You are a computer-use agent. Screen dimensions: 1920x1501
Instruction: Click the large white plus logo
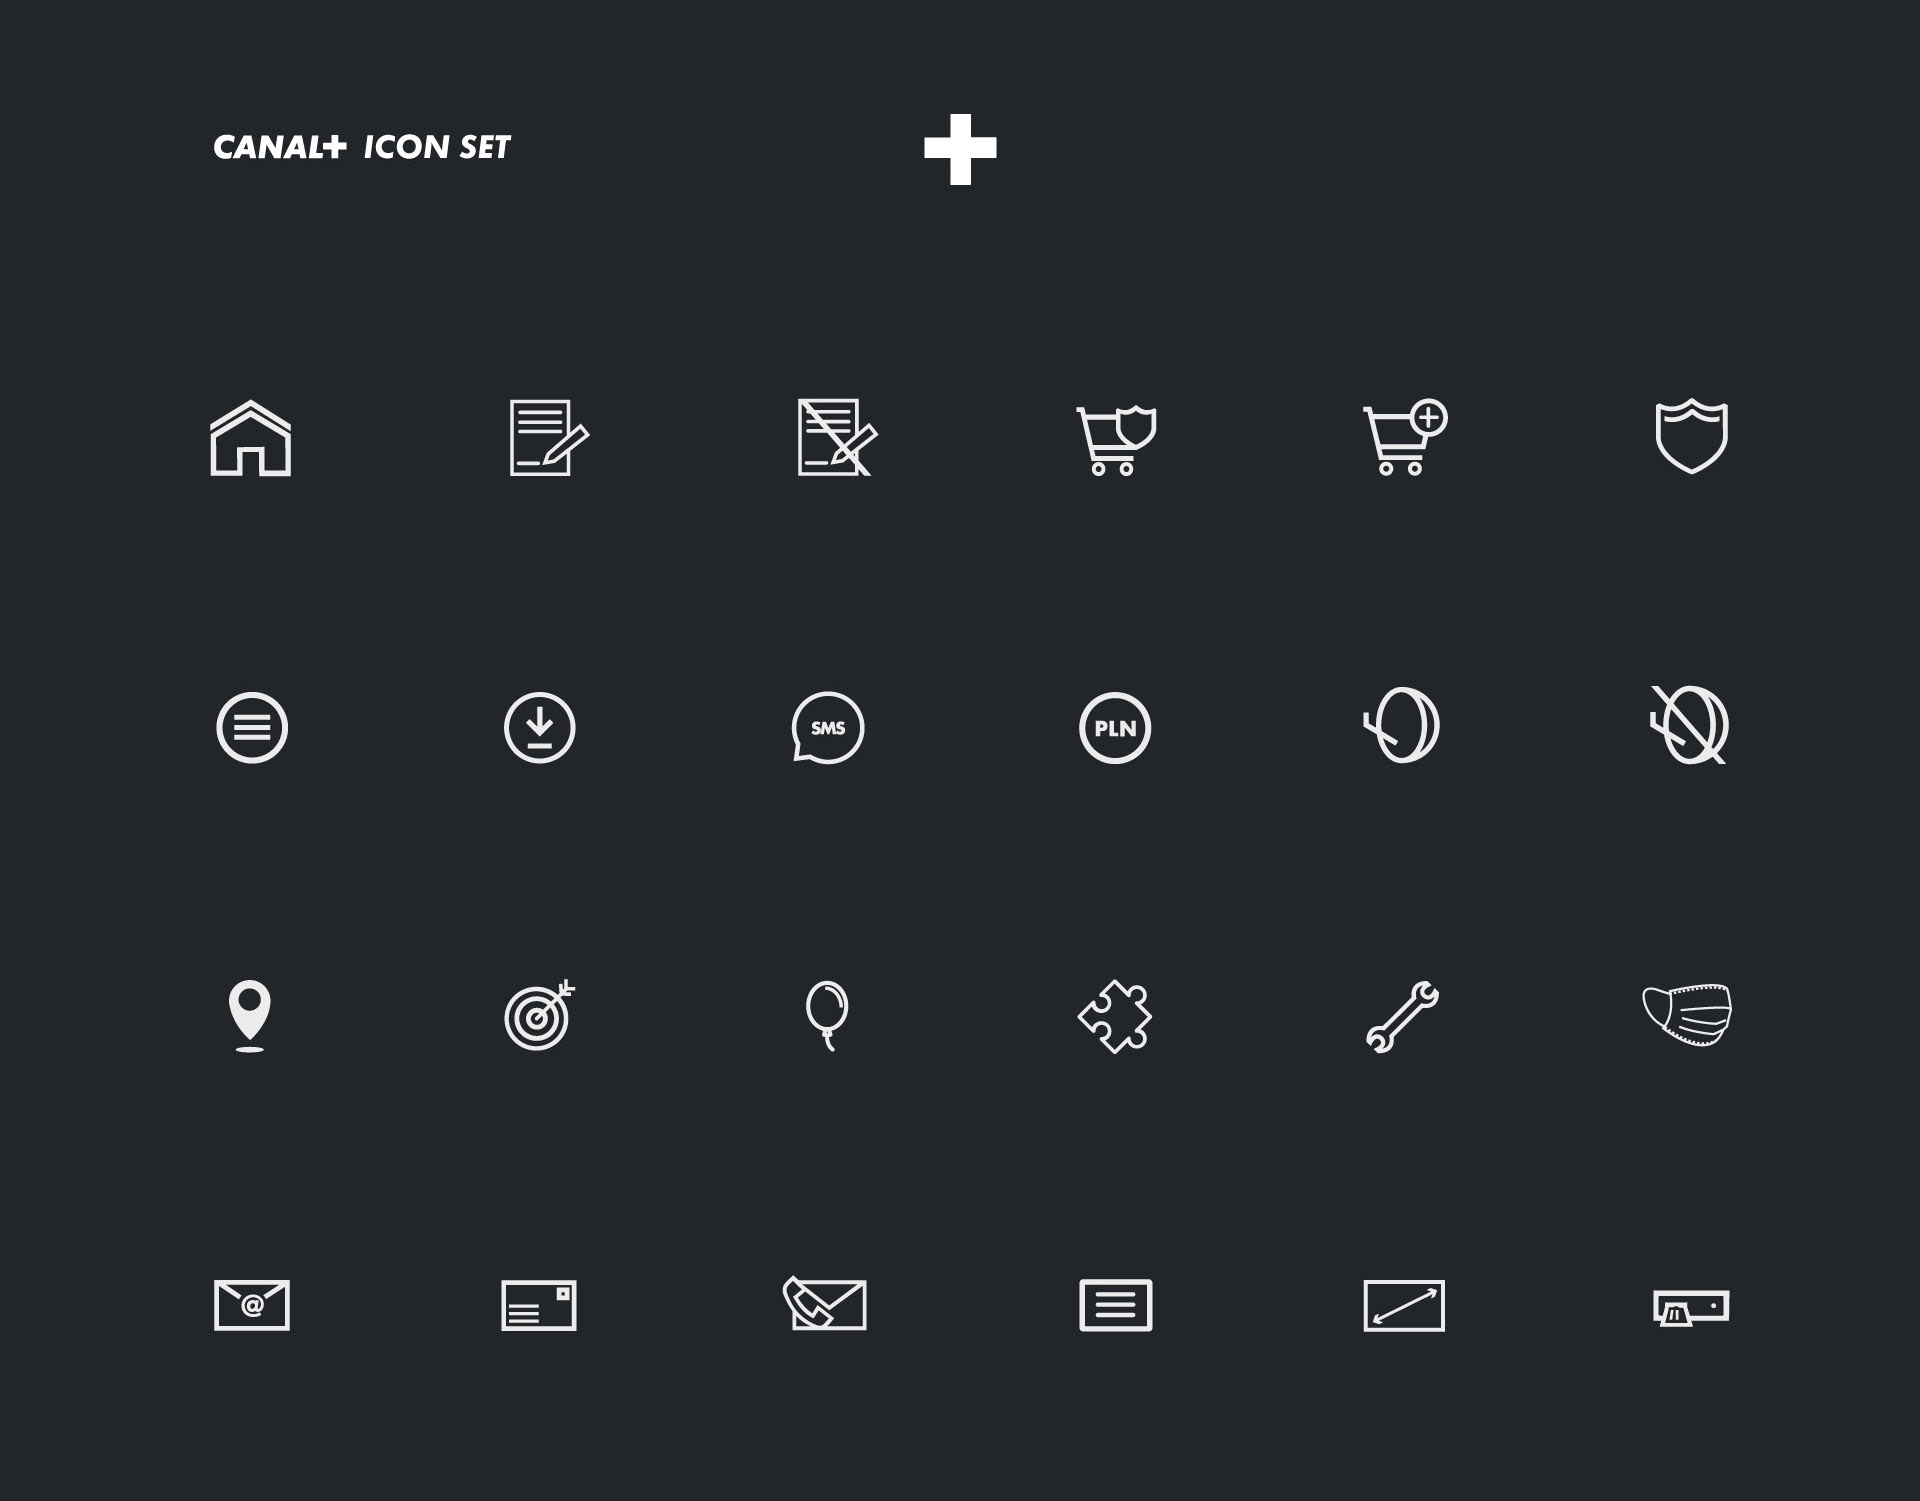960,149
